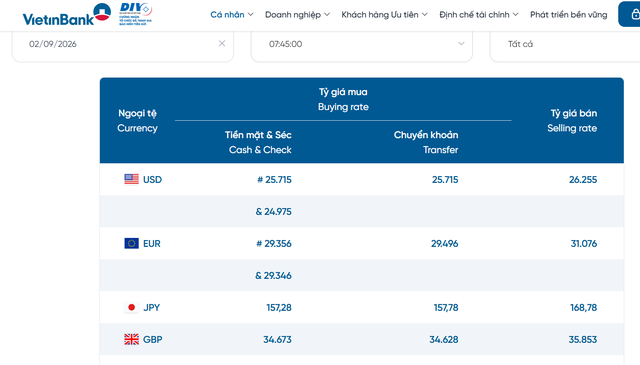Click the Chuyển khoản Transfer header
Viewport: 640px width, 365px height.
[426, 142]
